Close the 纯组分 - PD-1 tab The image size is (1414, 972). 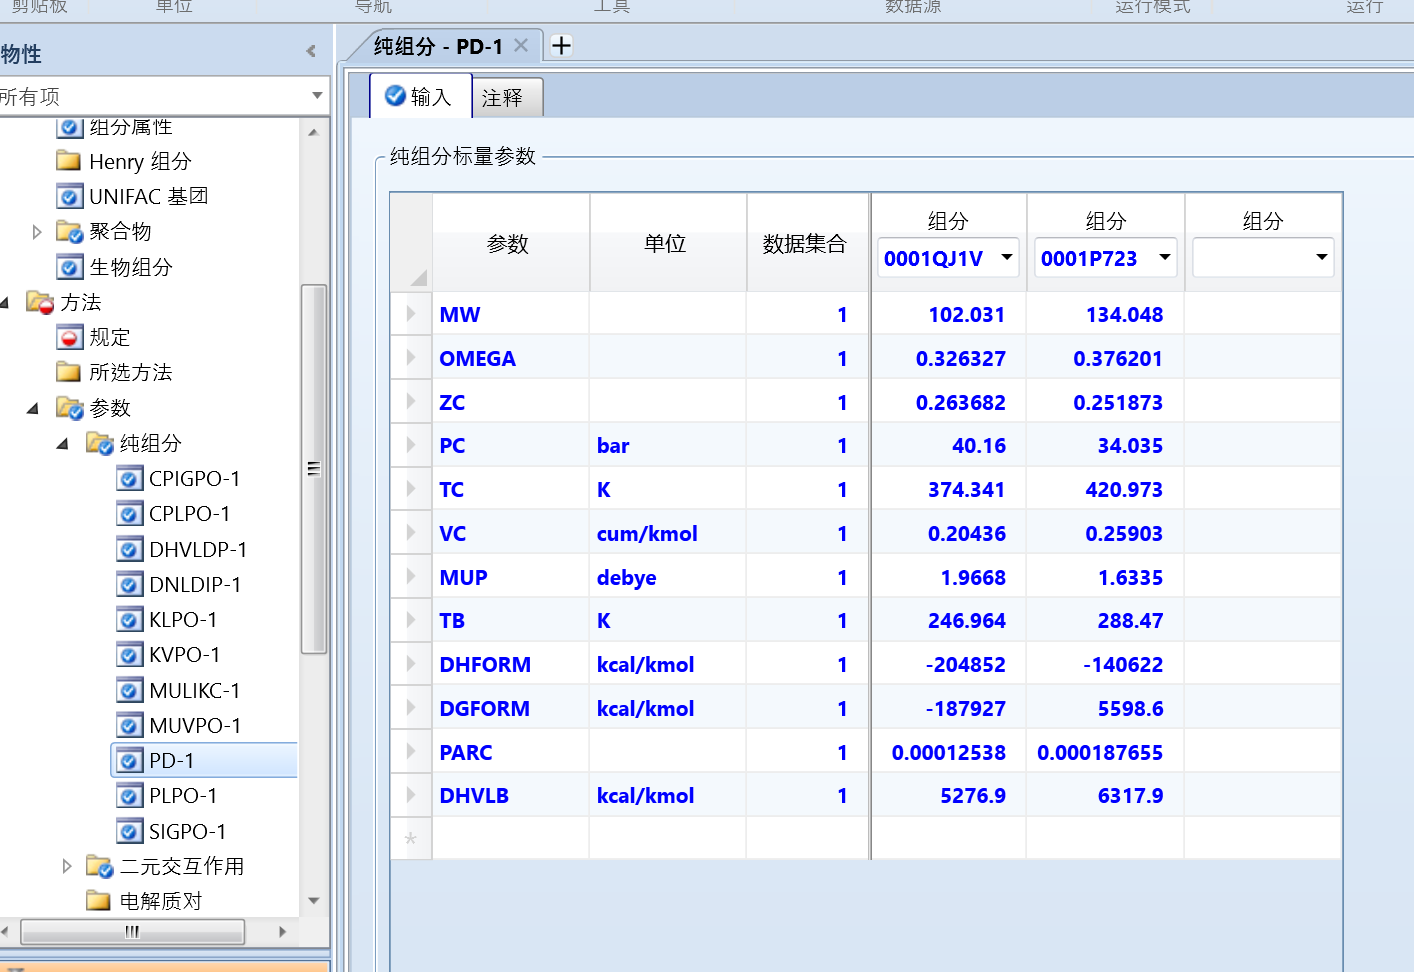pyautogui.click(x=521, y=45)
